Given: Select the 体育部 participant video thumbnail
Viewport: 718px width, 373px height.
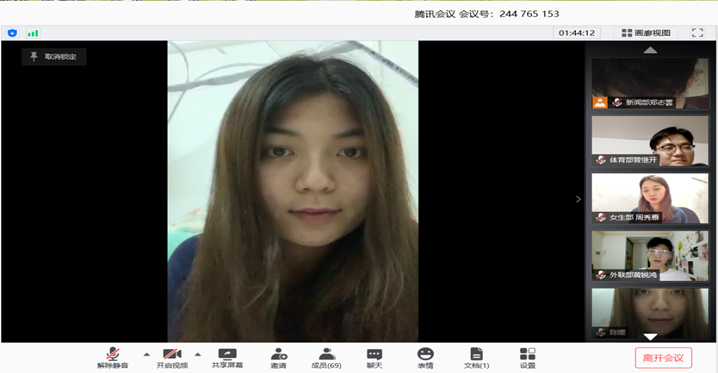Looking at the screenshot, I should click(650, 141).
